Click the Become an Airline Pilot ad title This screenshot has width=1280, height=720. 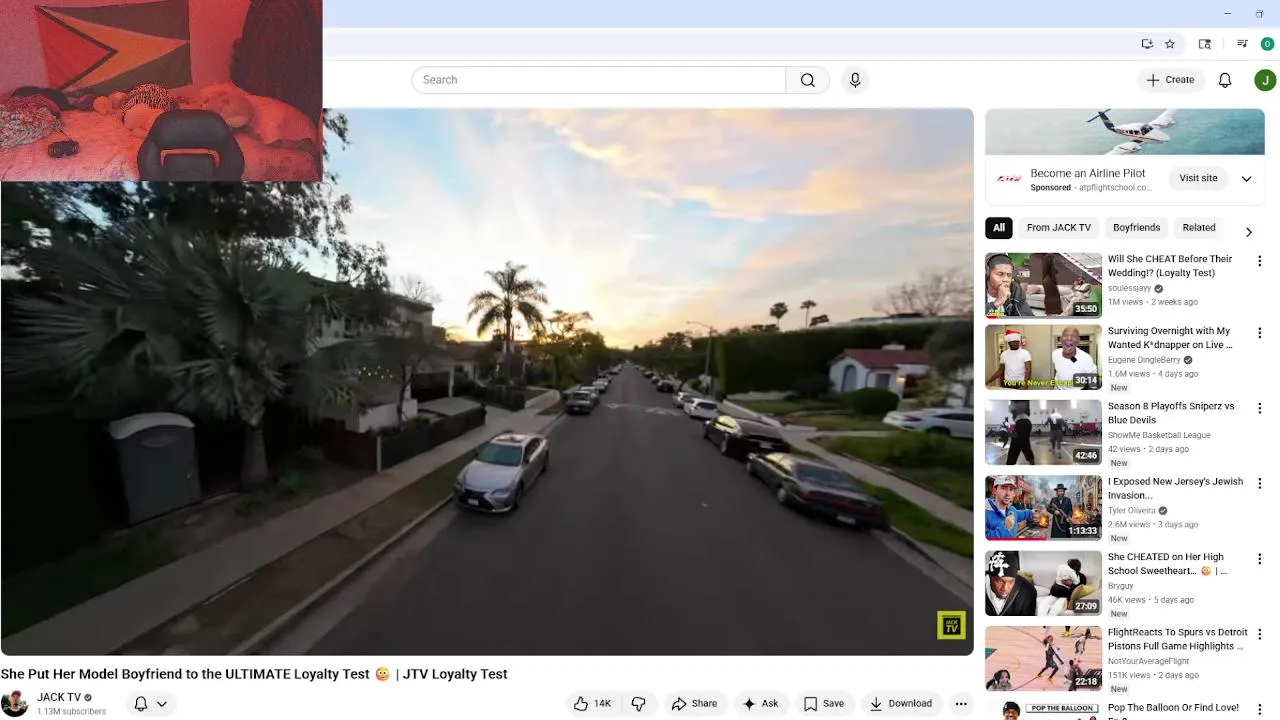(1088, 173)
